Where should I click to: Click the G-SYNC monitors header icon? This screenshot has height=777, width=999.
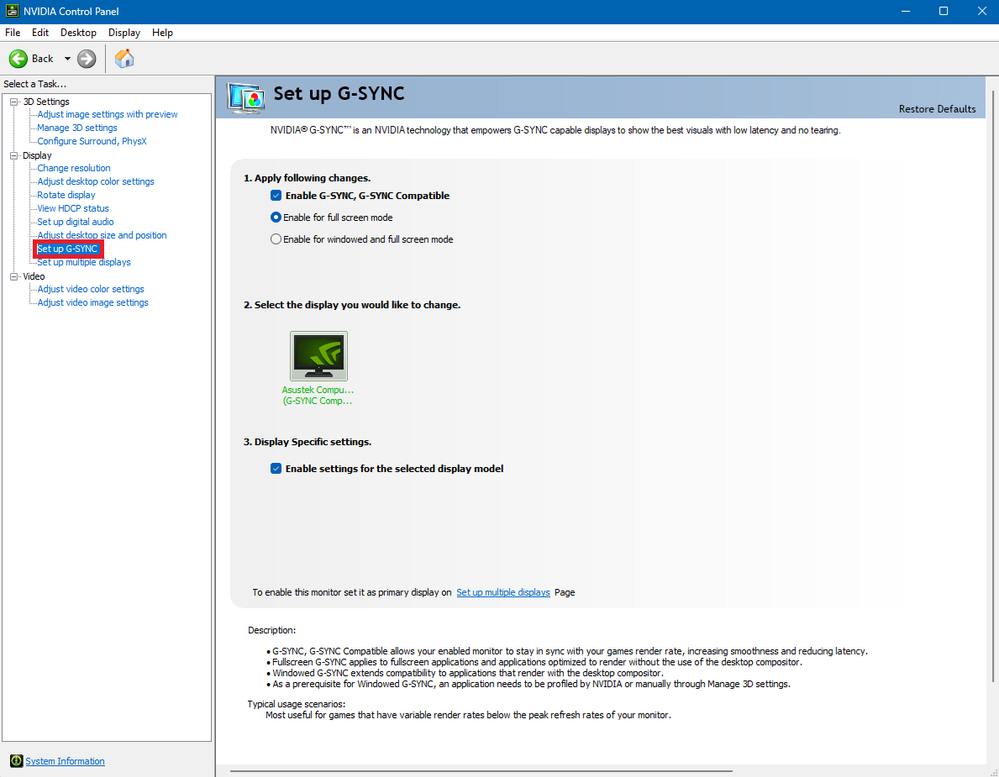246,98
